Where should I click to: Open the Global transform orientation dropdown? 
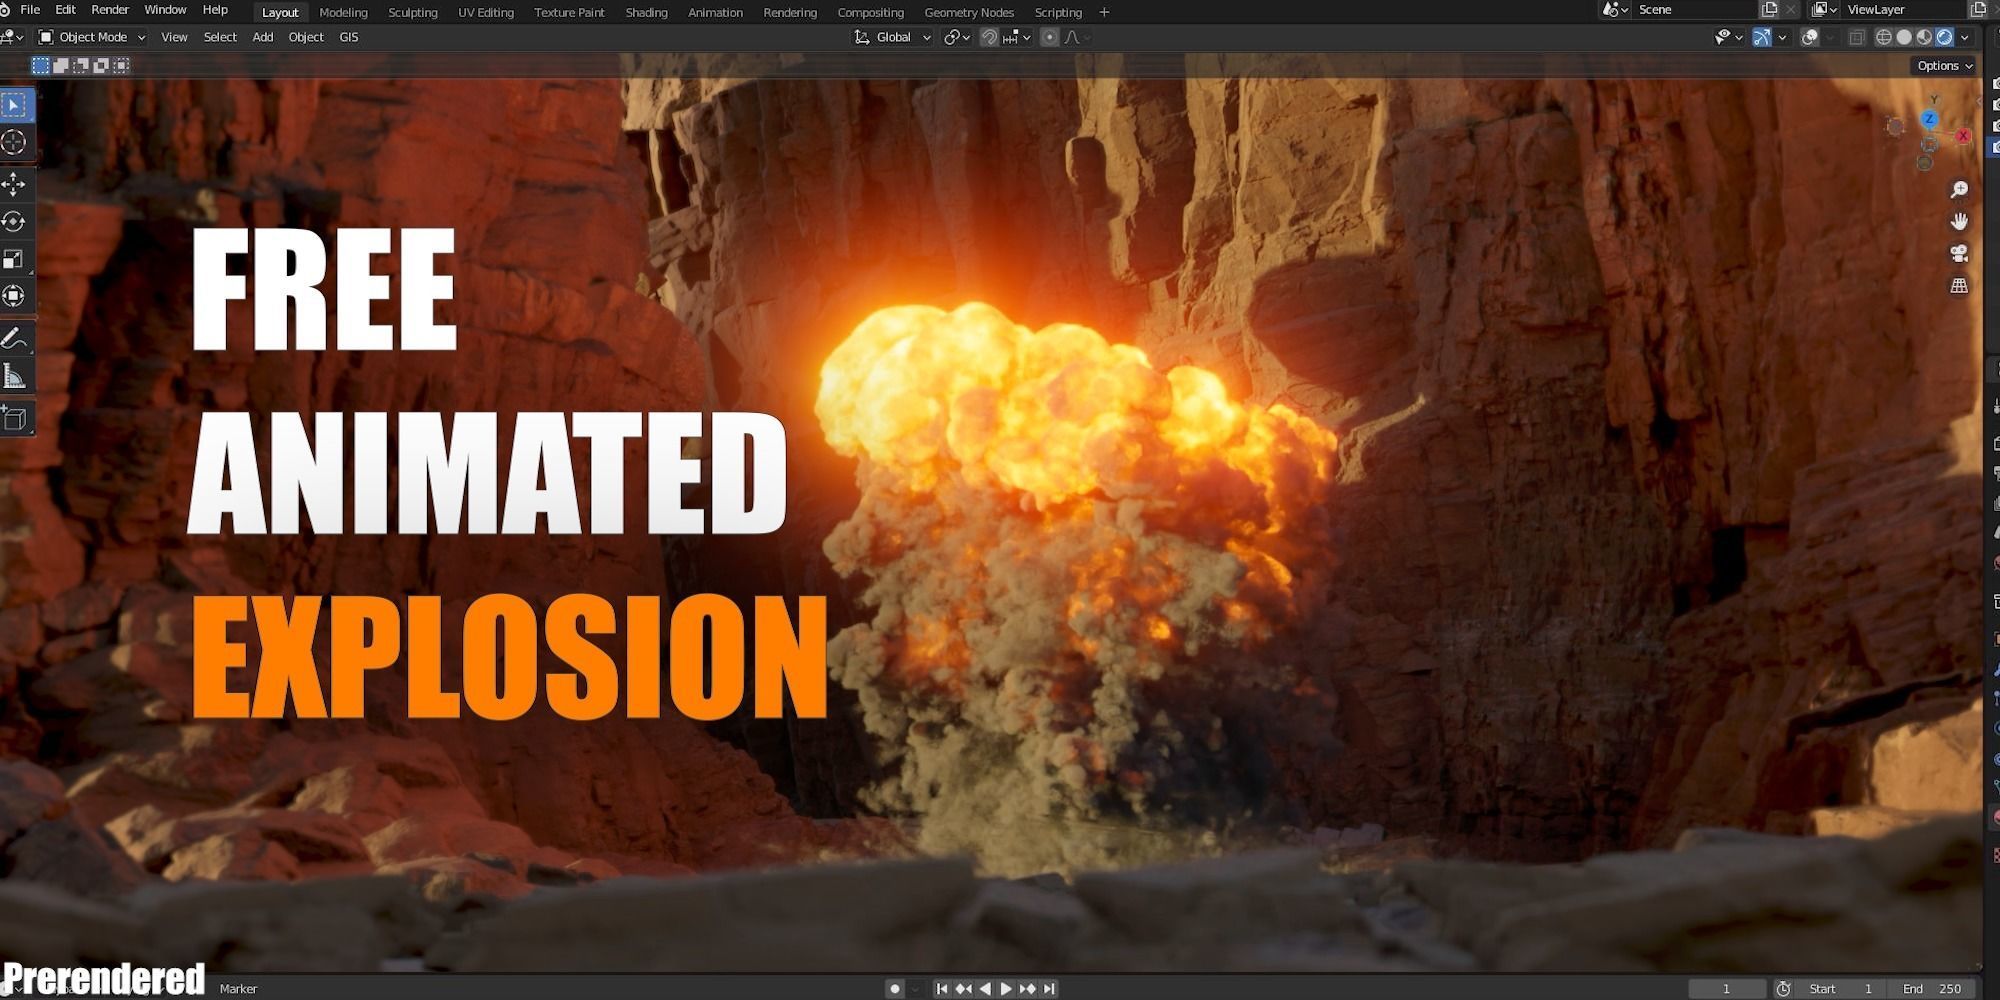coord(892,37)
